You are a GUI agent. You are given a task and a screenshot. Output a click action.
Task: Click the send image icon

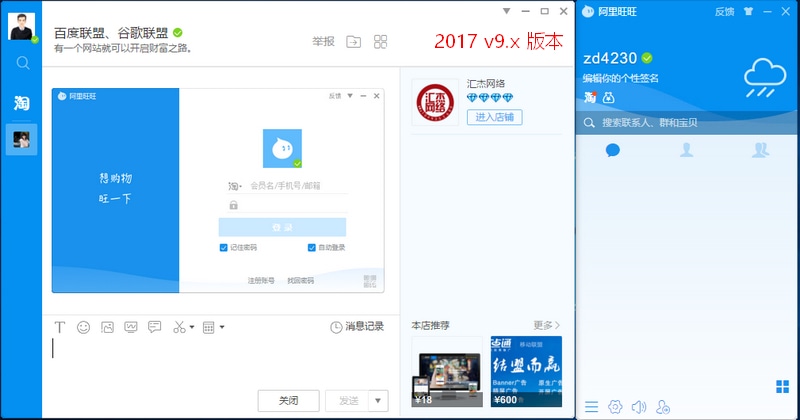coord(107,327)
